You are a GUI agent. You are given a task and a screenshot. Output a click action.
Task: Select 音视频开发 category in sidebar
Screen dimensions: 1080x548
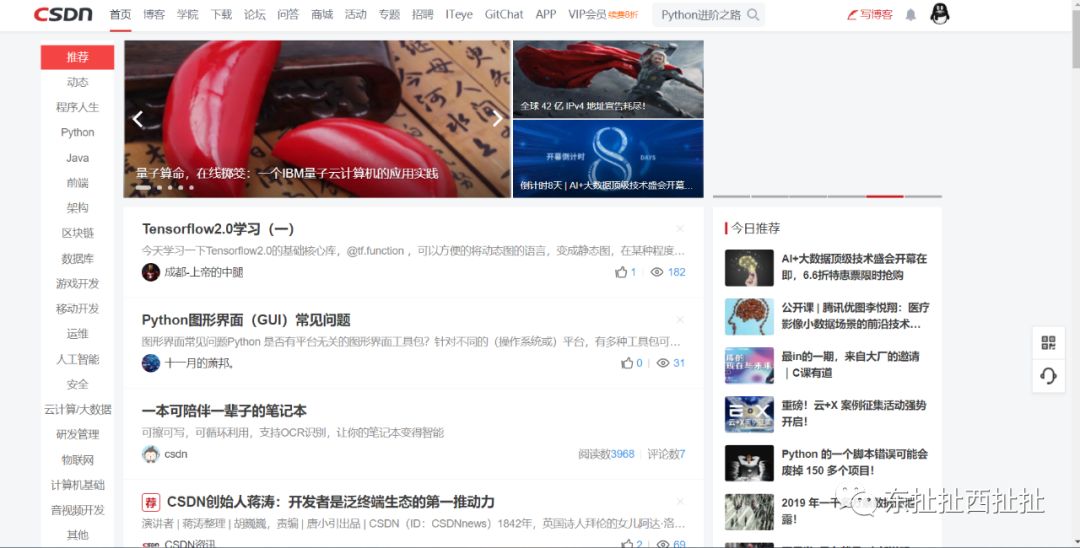77,509
